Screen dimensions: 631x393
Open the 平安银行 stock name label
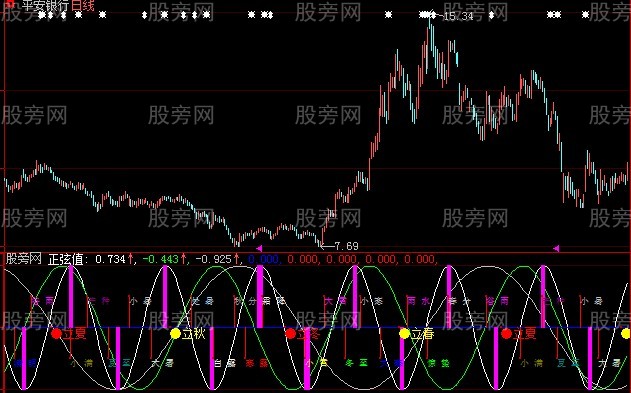point(46,6)
